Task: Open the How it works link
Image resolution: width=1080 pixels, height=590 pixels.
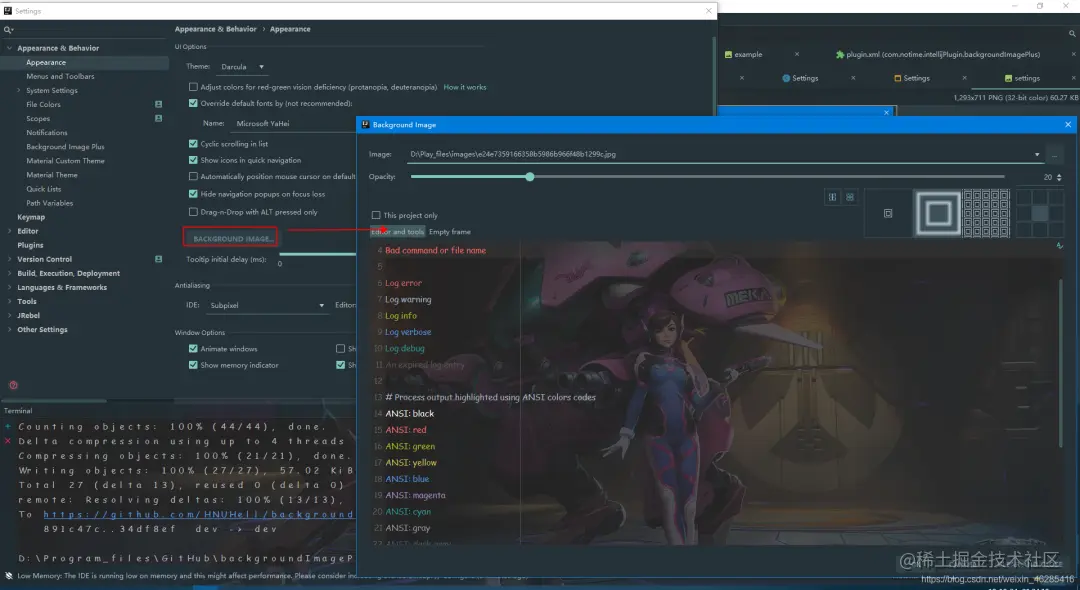Action: click(465, 87)
